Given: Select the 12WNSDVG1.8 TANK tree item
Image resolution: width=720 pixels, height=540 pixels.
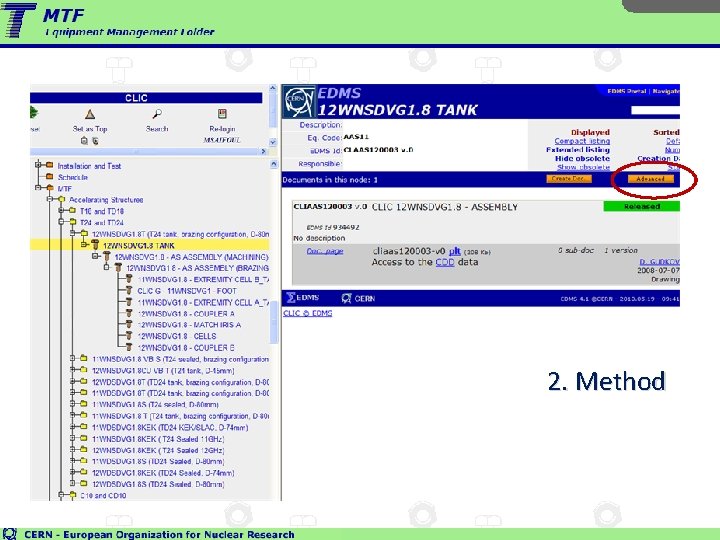Looking at the screenshot, I should tap(139, 245).
